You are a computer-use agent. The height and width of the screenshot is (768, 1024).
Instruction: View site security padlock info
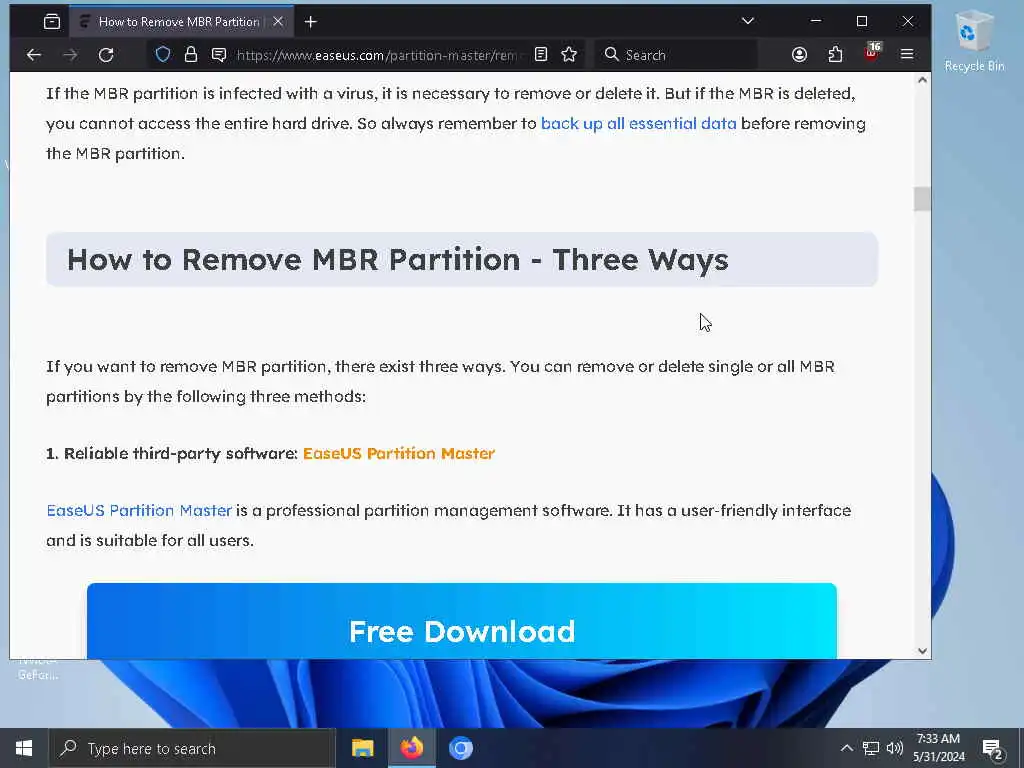[x=191, y=55]
